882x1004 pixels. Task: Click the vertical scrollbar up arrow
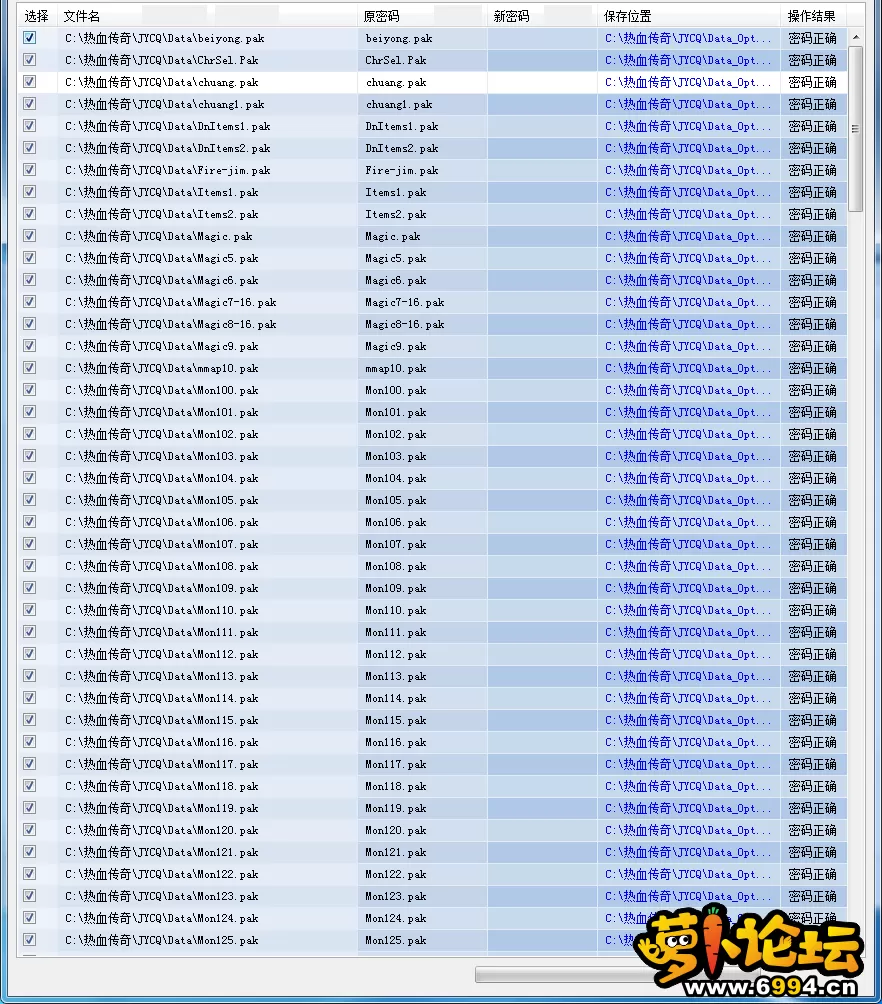pos(856,38)
